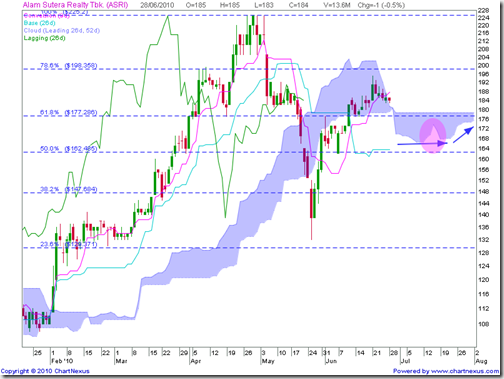Click the Feb '10 month label
The image size is (504, 379).
[62, 361]
